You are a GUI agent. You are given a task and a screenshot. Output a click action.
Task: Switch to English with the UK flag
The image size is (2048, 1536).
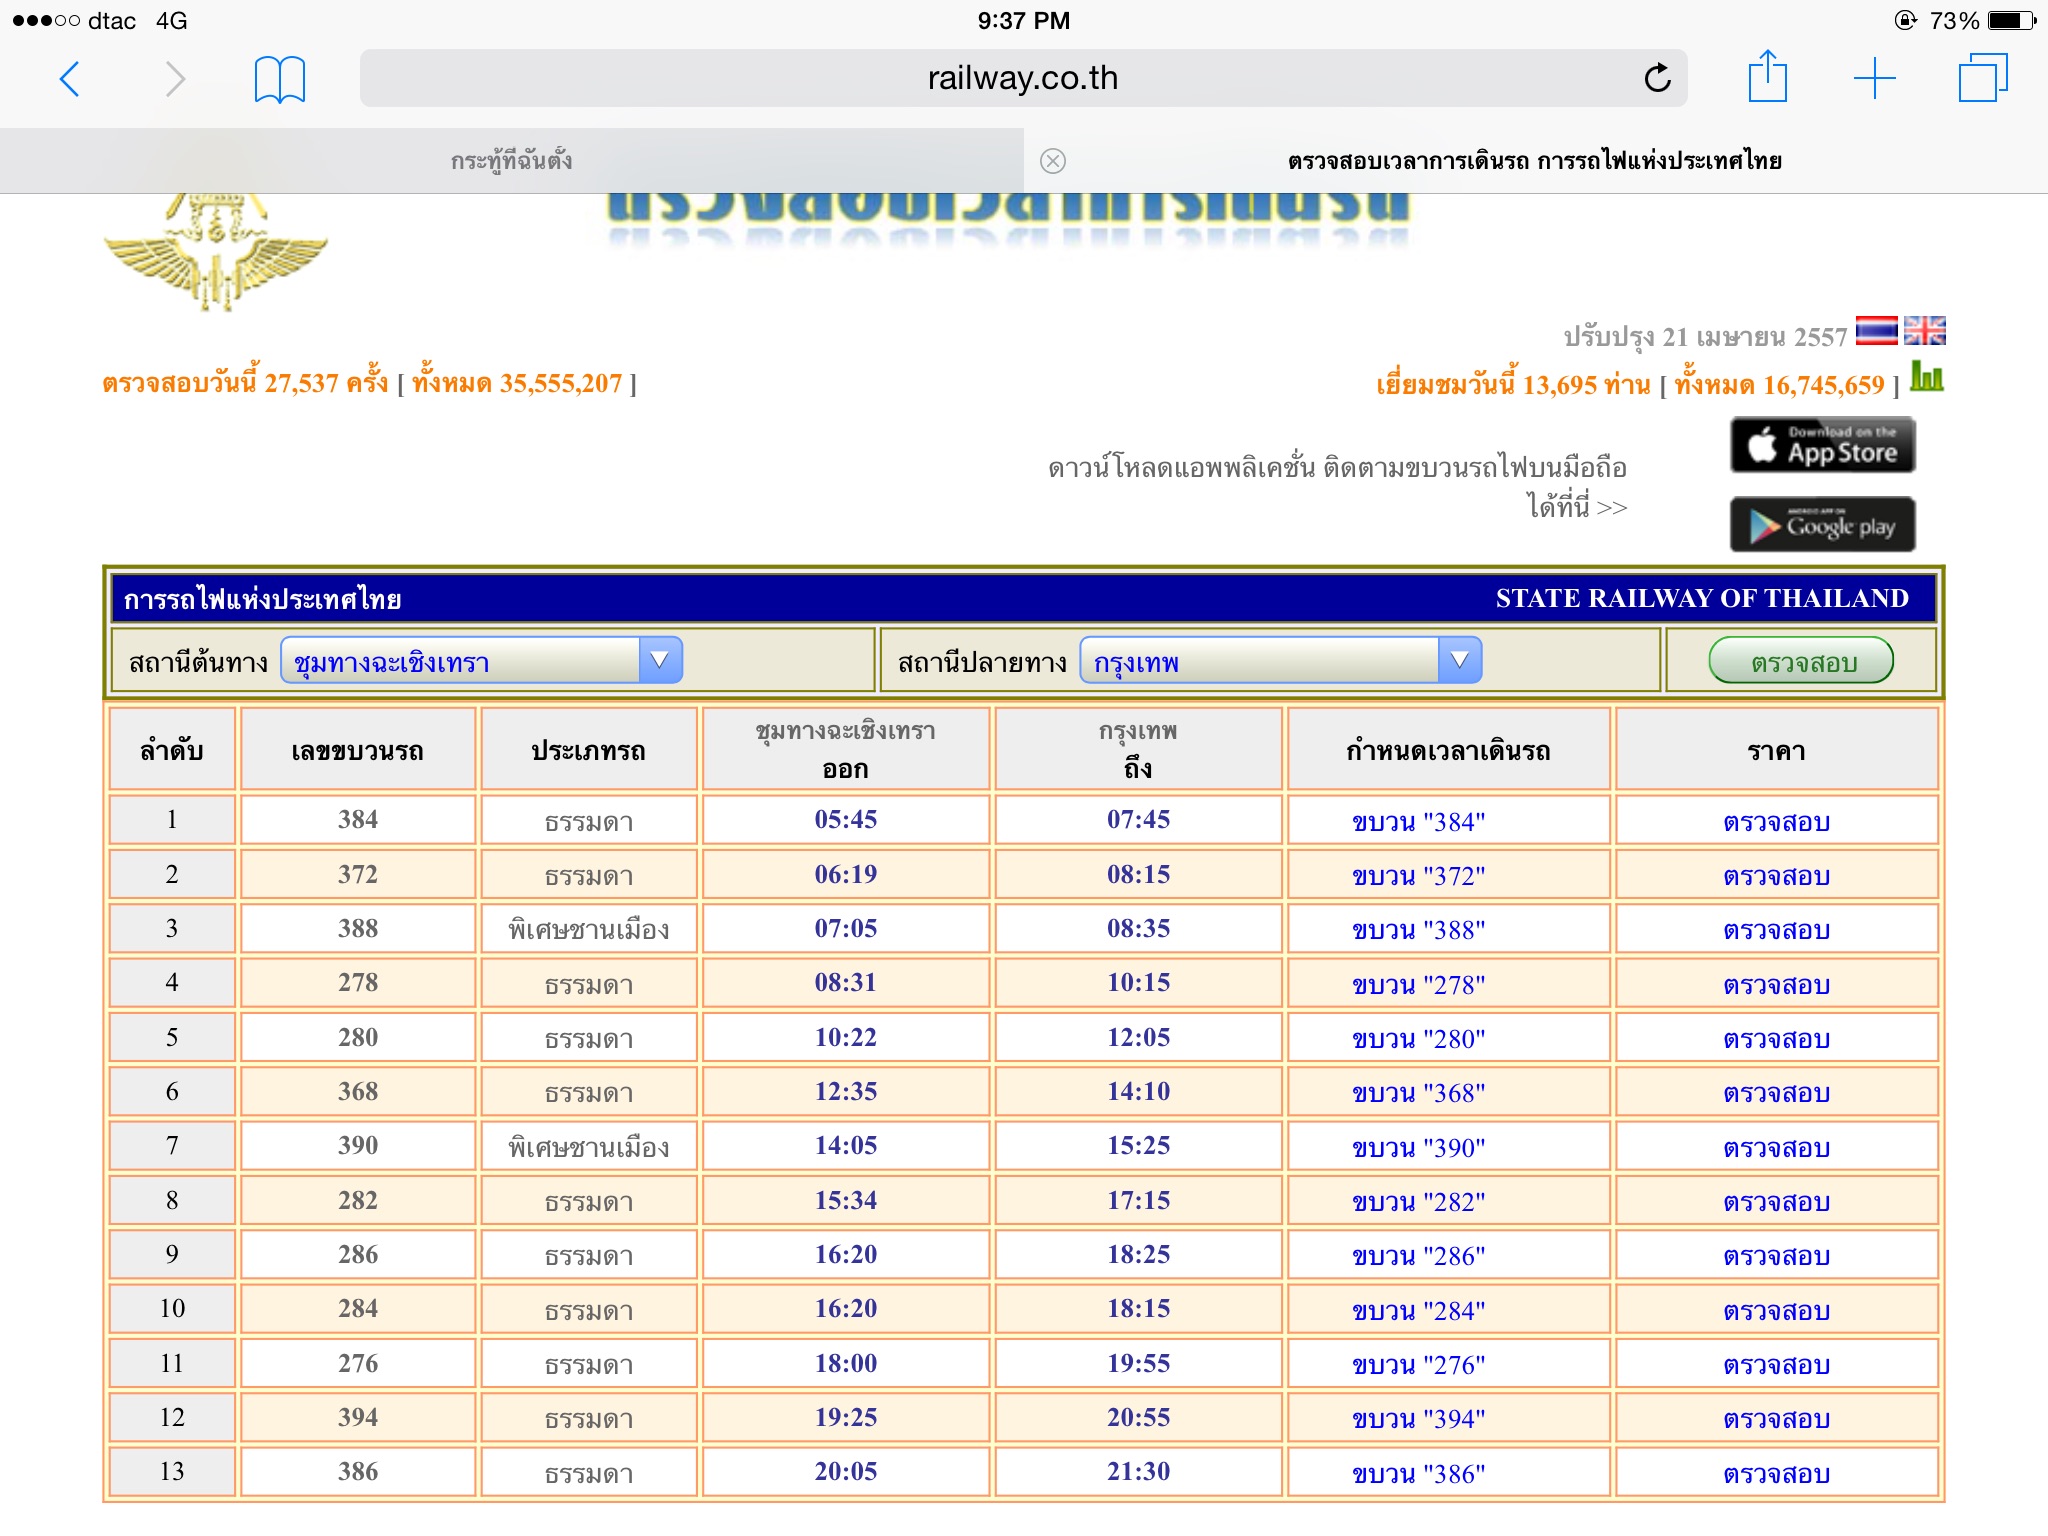[1924, 331]
